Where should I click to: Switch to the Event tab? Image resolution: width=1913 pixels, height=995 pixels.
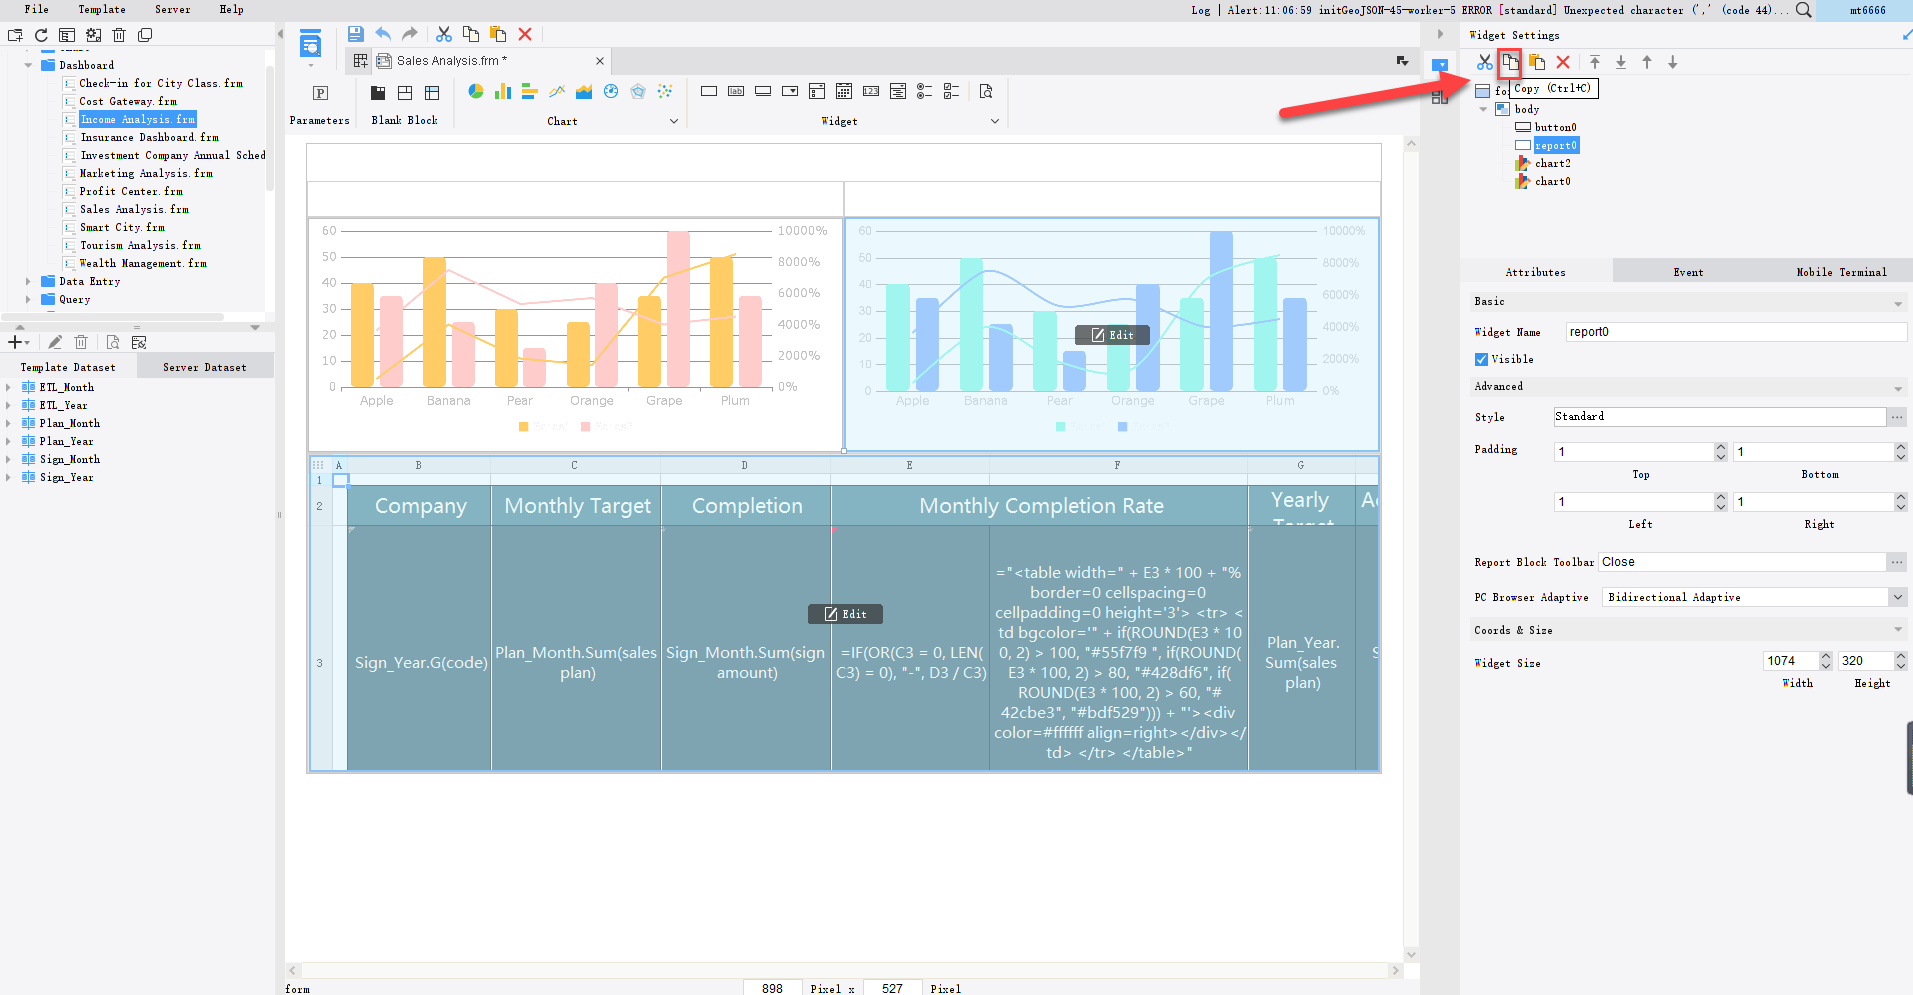1687,271
